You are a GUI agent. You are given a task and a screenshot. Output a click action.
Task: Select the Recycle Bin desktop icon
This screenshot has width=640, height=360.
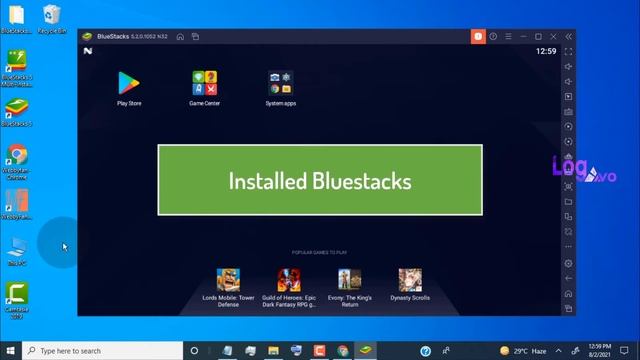point(52,19)
